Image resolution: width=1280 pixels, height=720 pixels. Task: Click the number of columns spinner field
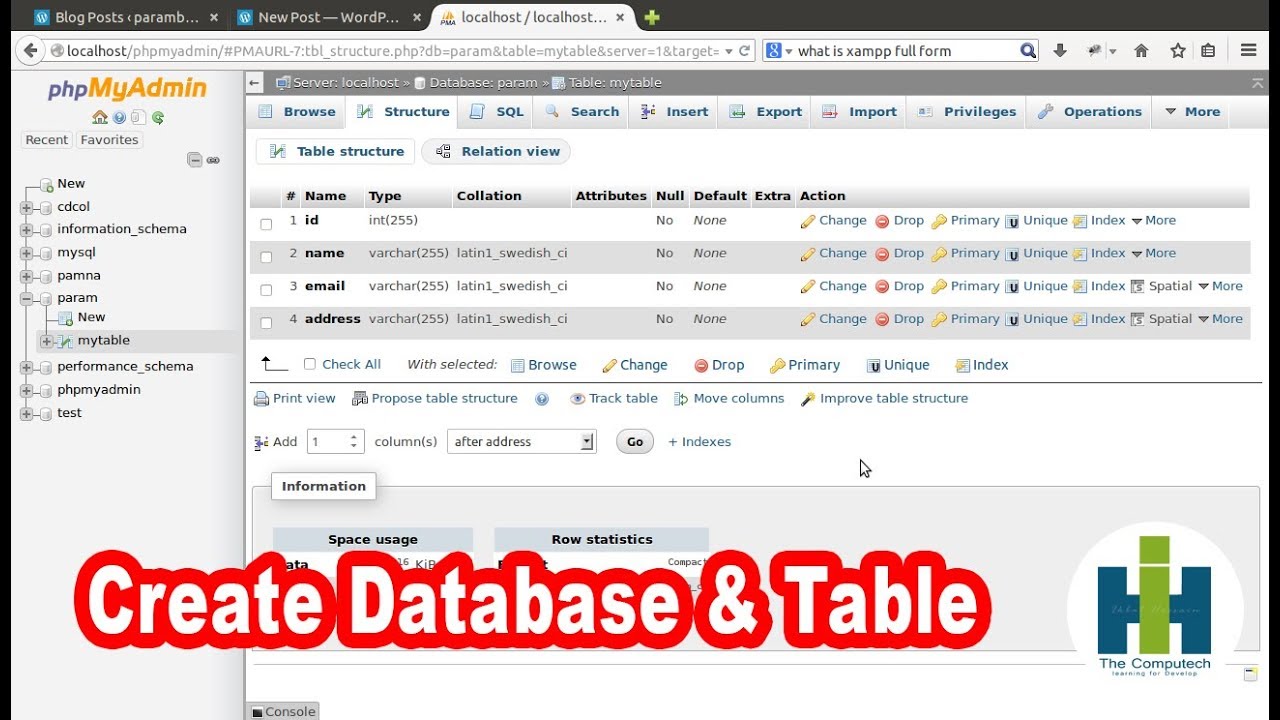coord(335,441)
